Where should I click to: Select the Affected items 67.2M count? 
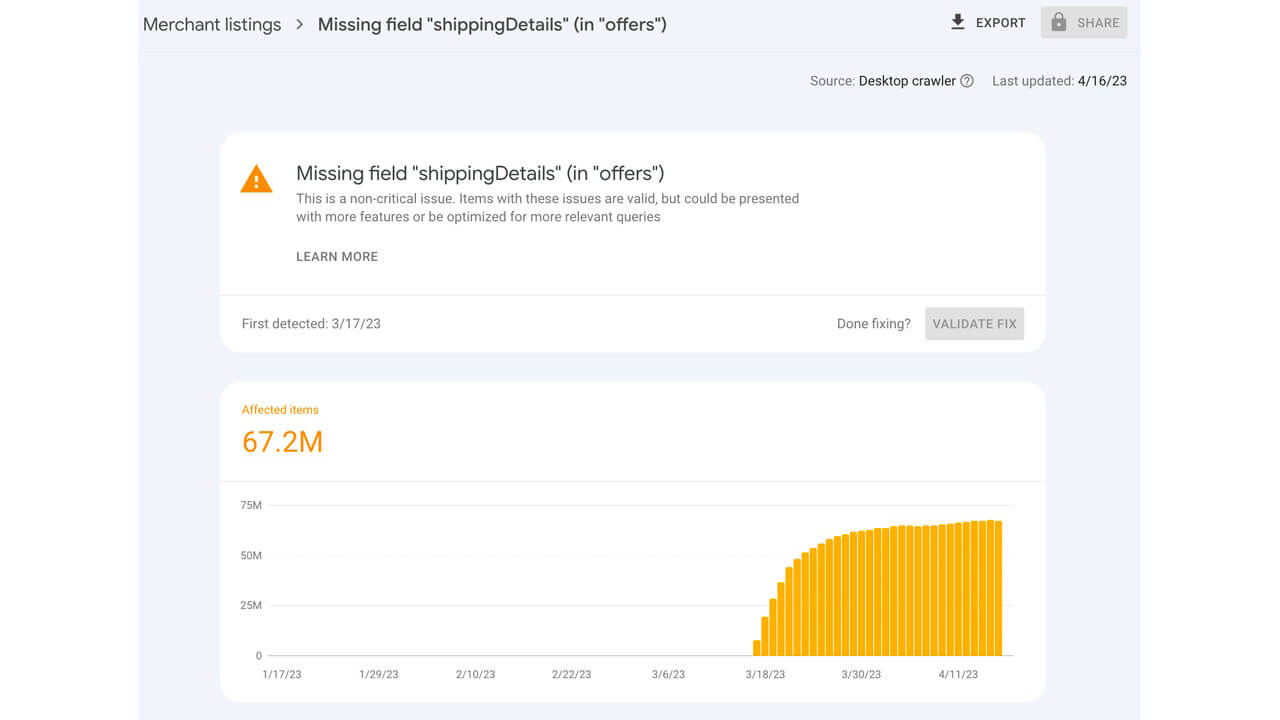[x=282, y=441]
